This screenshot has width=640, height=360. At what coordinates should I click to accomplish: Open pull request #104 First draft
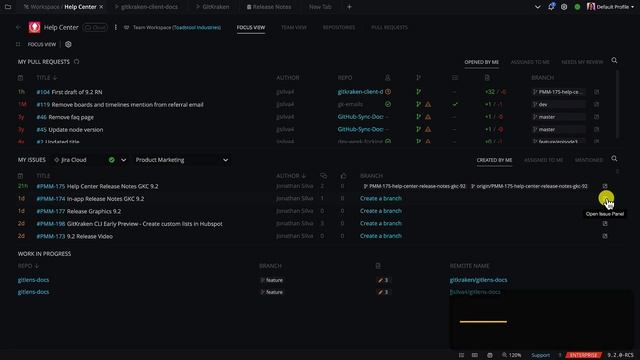[69, 92]
